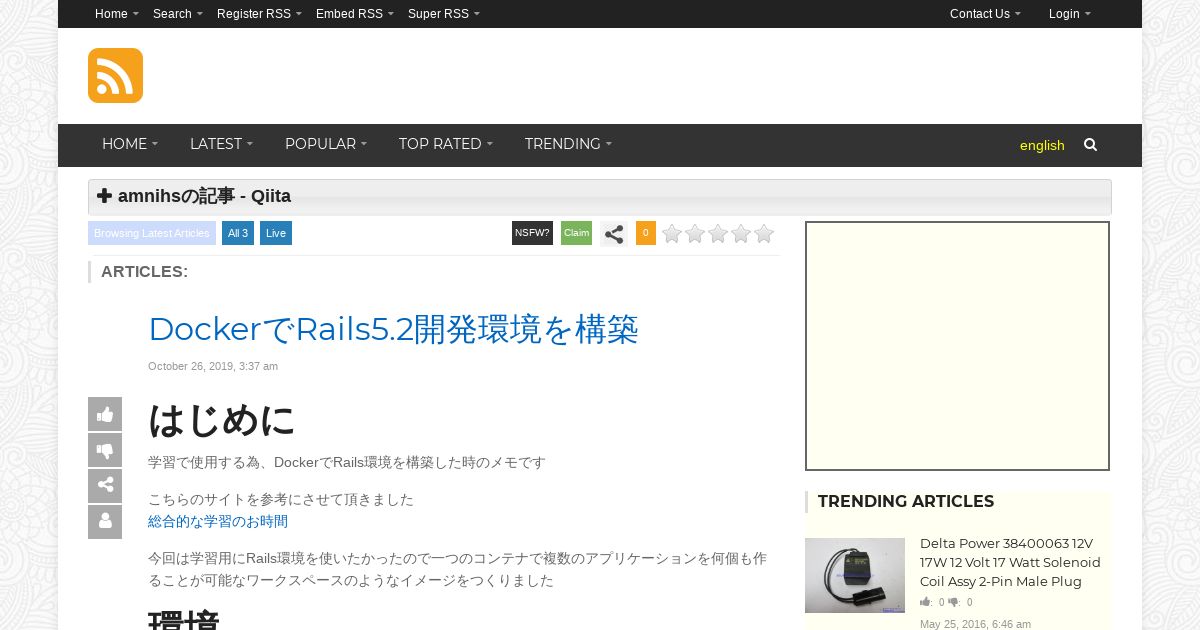
Task: Open the search magnifier icon in navbar
Action: click(1090, 145)
